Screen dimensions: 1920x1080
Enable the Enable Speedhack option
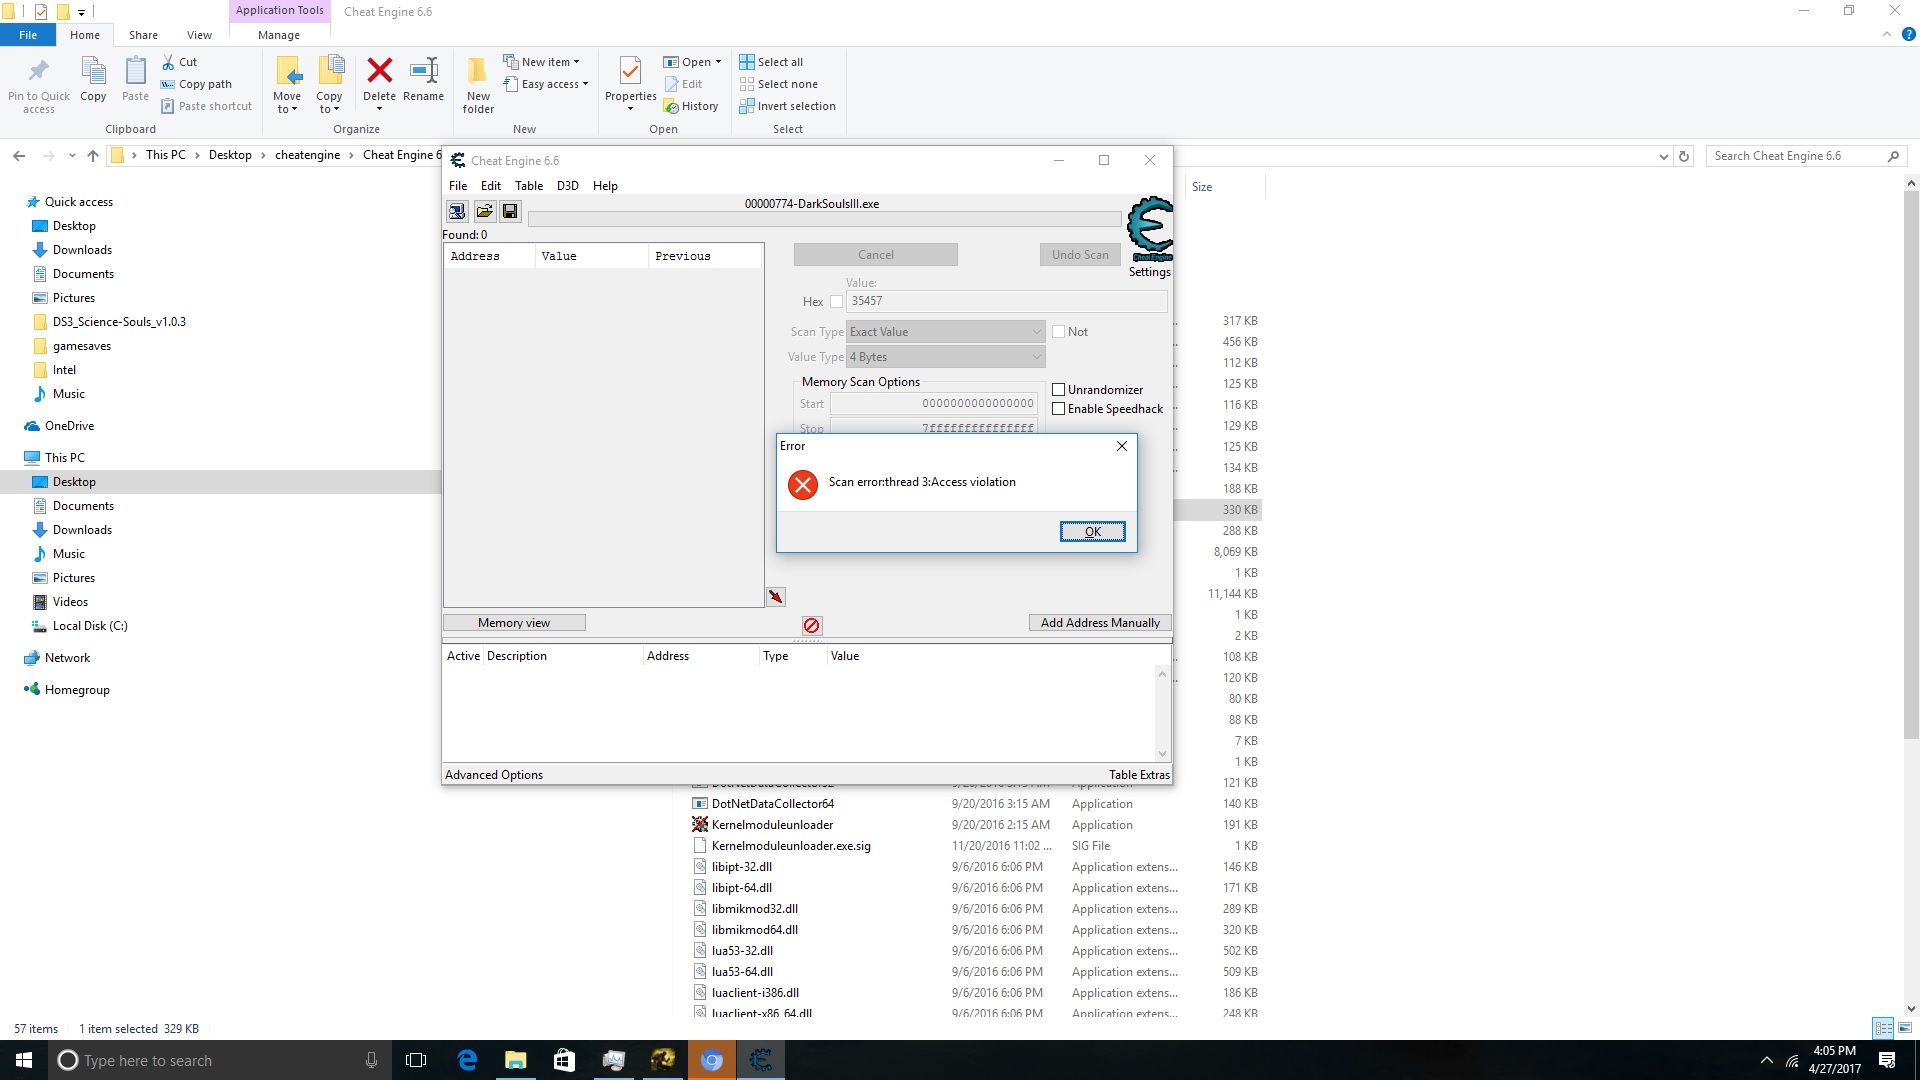[1059, 409]
